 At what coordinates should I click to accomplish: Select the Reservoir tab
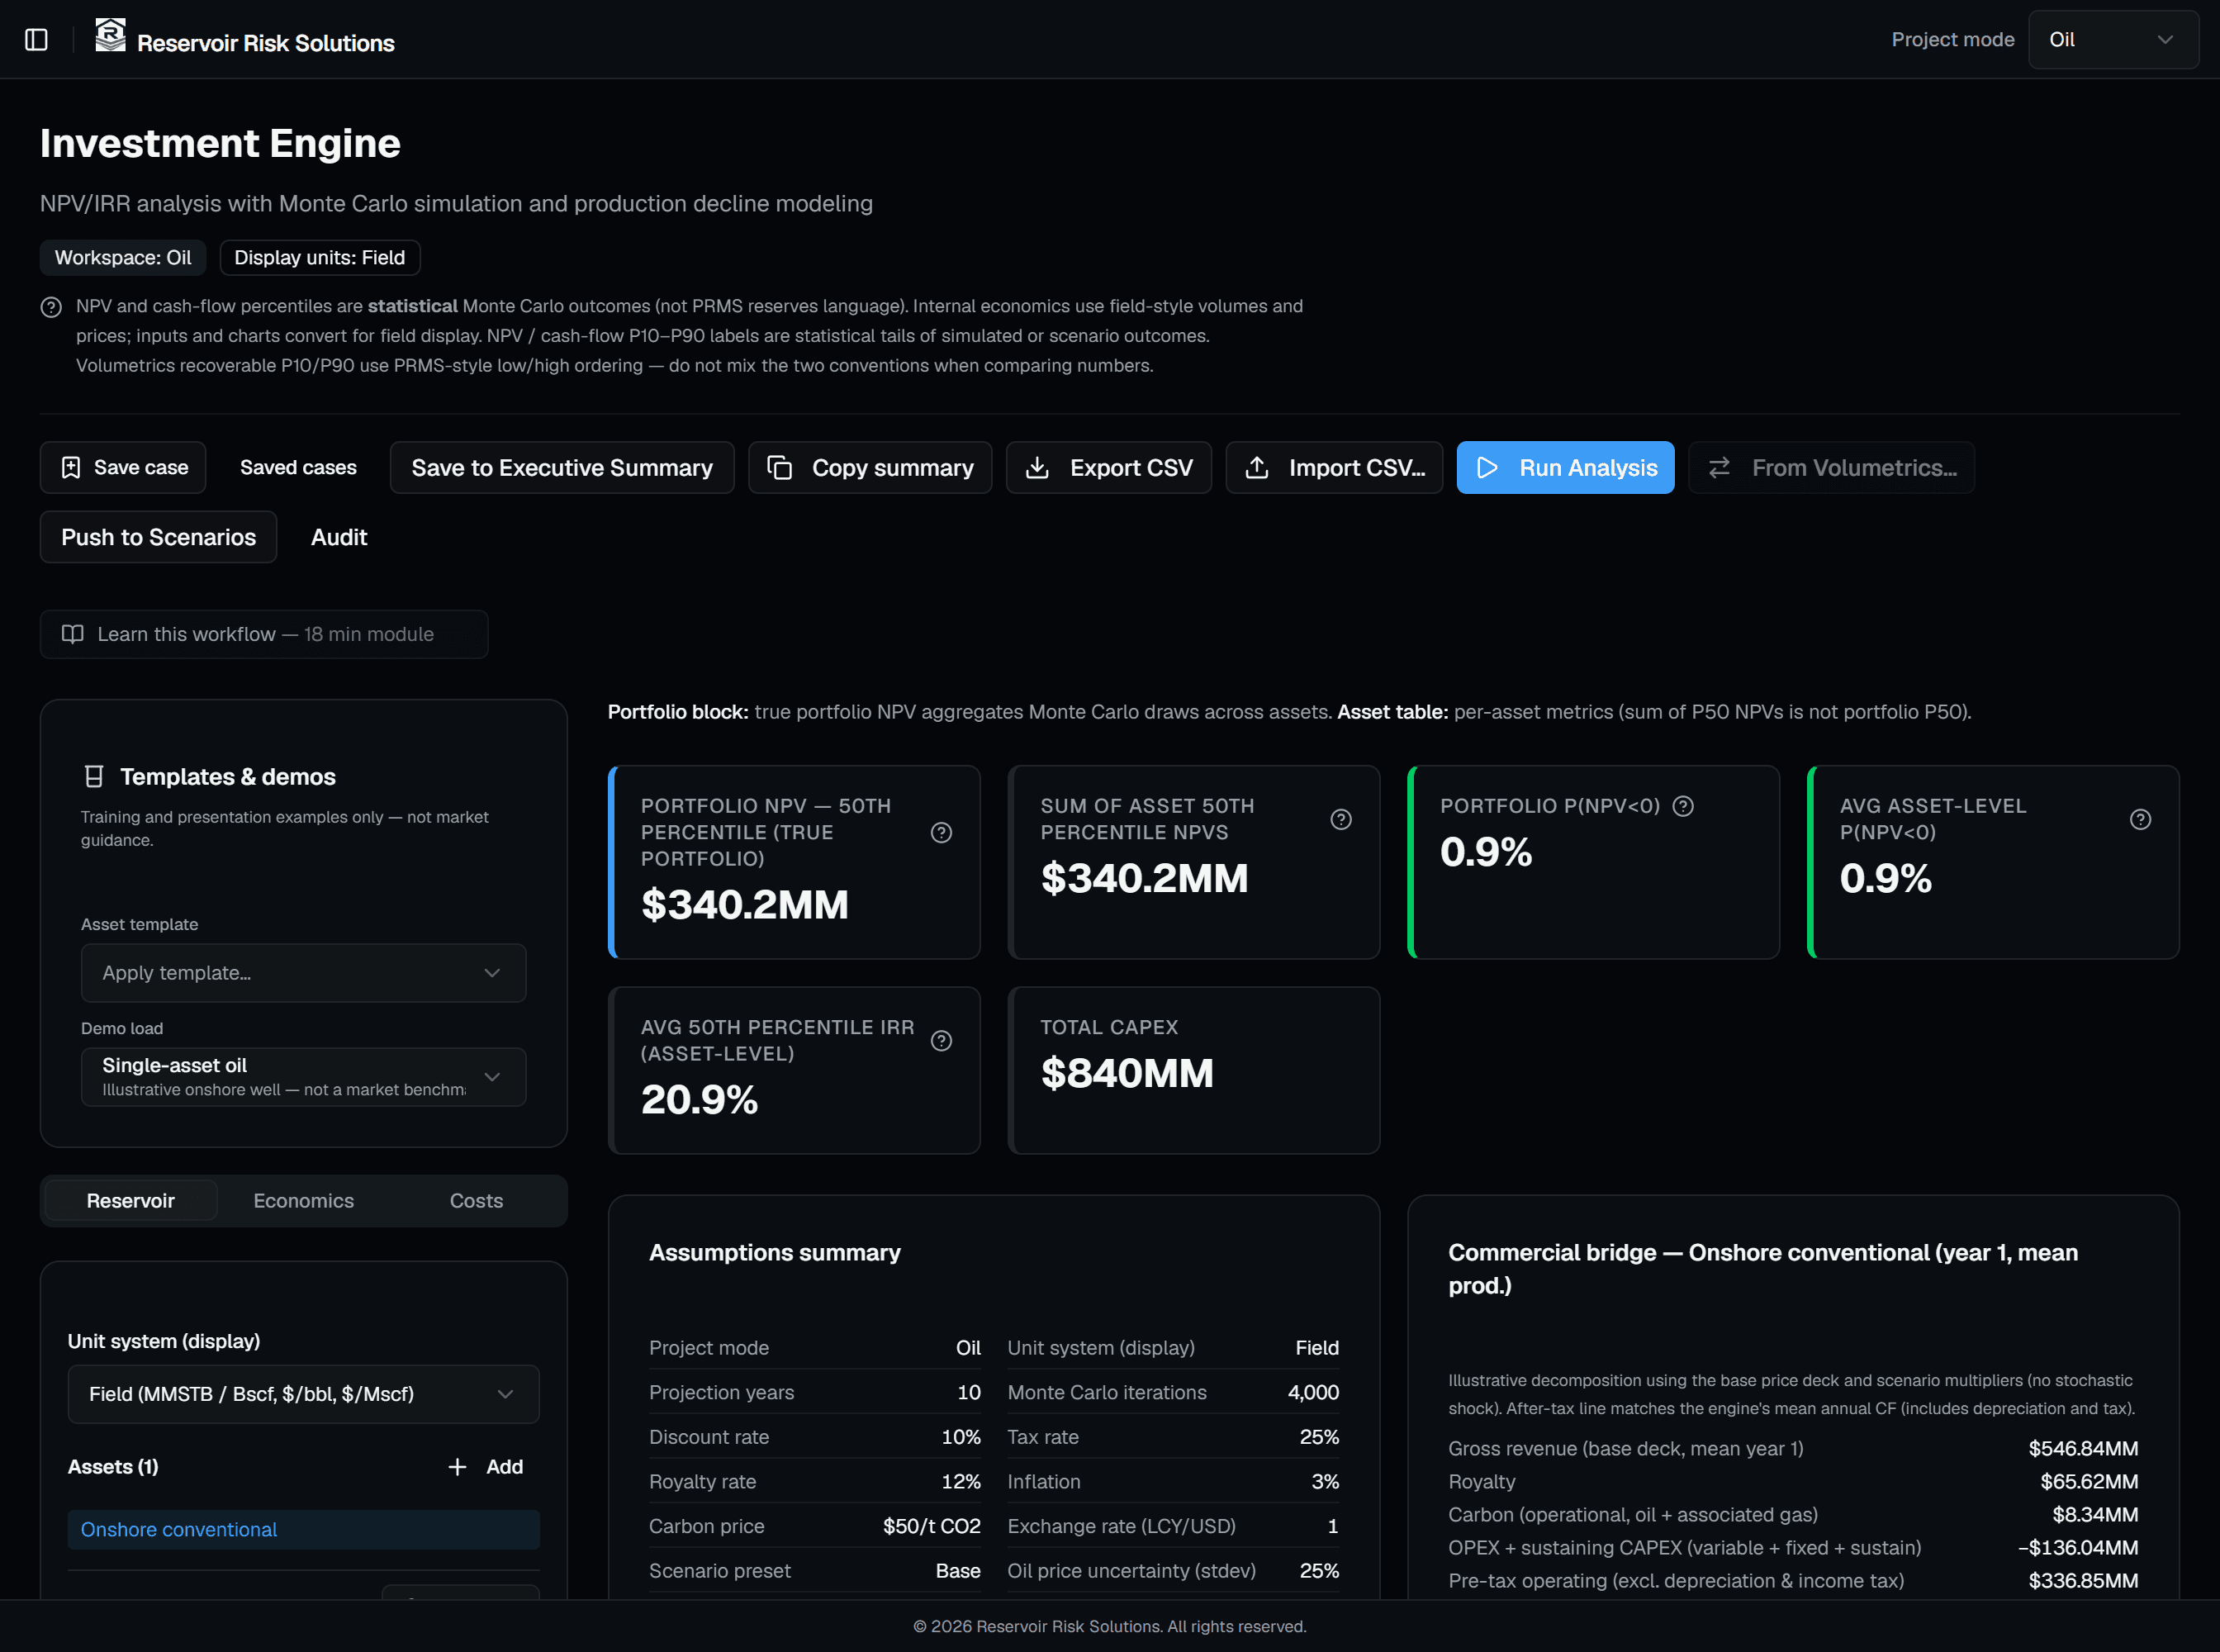pos(130,1201)
